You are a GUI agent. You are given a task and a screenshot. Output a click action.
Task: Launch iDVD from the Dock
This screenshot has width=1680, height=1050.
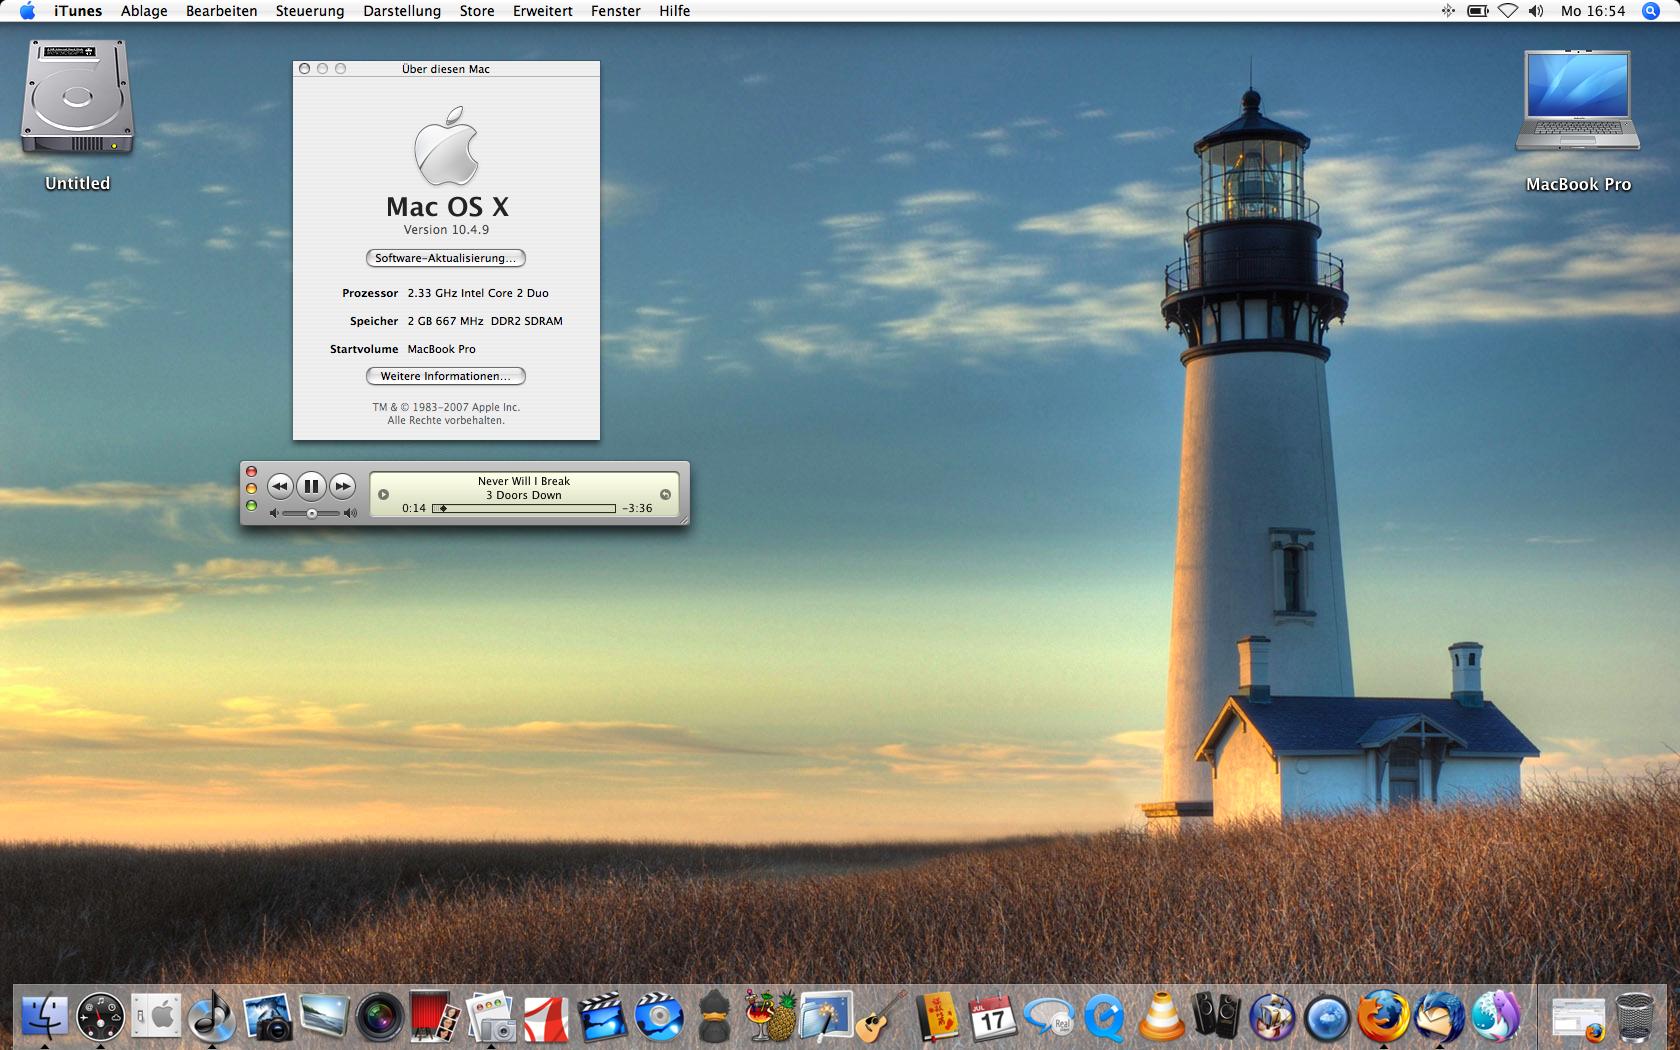(x=659, y=1017)
